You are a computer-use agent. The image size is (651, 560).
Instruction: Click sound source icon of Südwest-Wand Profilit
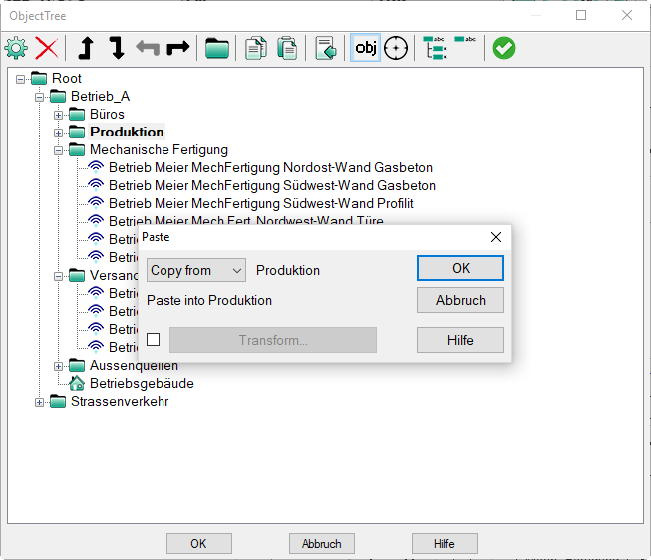tap(96, 203)
